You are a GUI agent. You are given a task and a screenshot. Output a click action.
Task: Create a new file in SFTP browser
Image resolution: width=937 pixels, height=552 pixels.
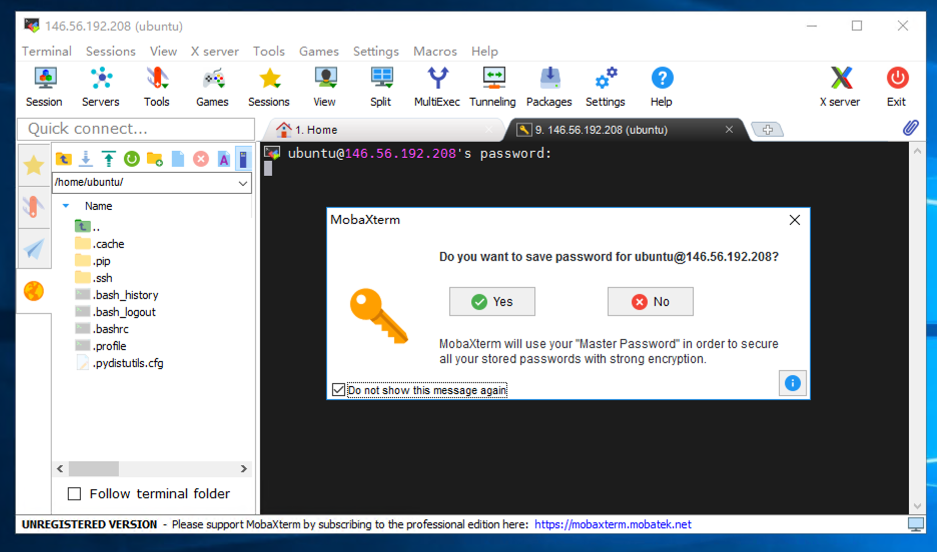coord(178,159)
